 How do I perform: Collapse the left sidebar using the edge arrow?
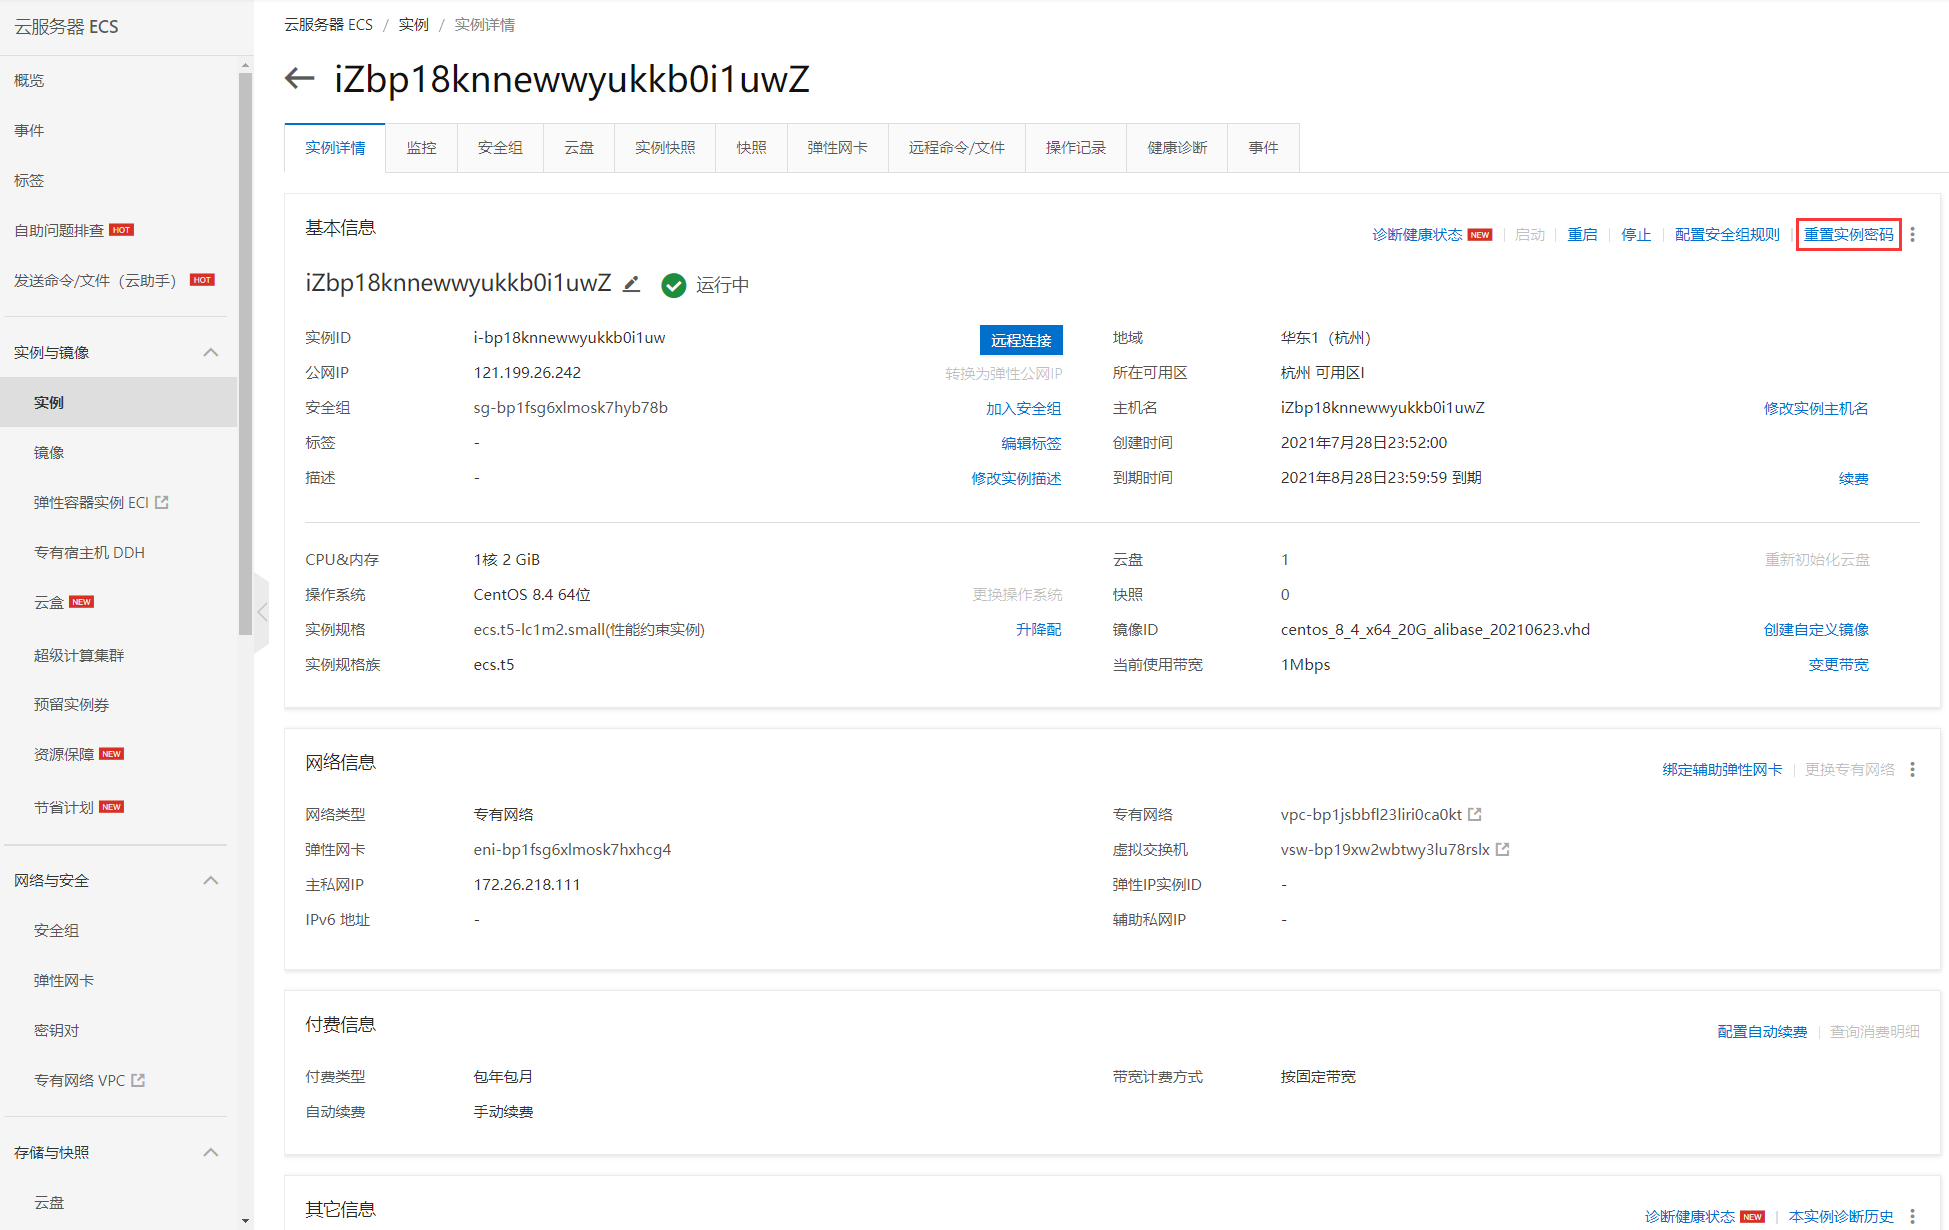coord(262,611)
